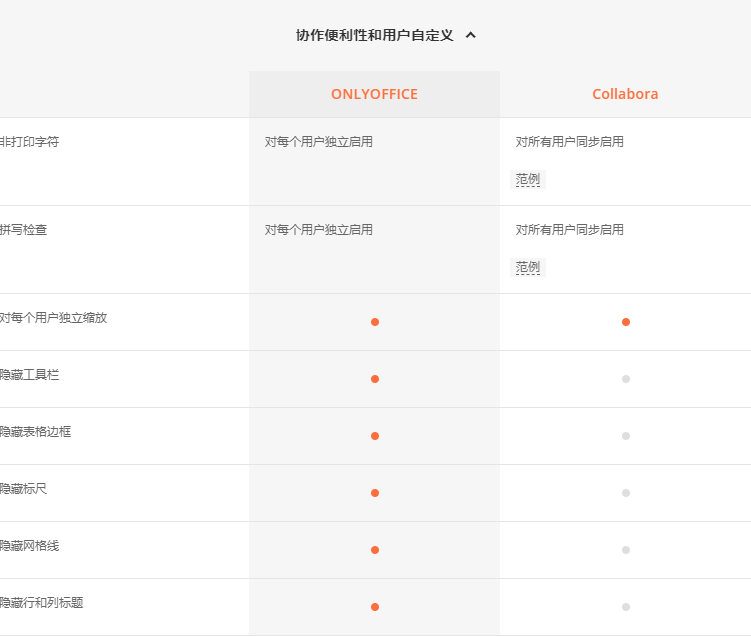Click Collabora grey dot for 隐藏网格线
The width and height of the screenshot is (751, 636).
626,550
